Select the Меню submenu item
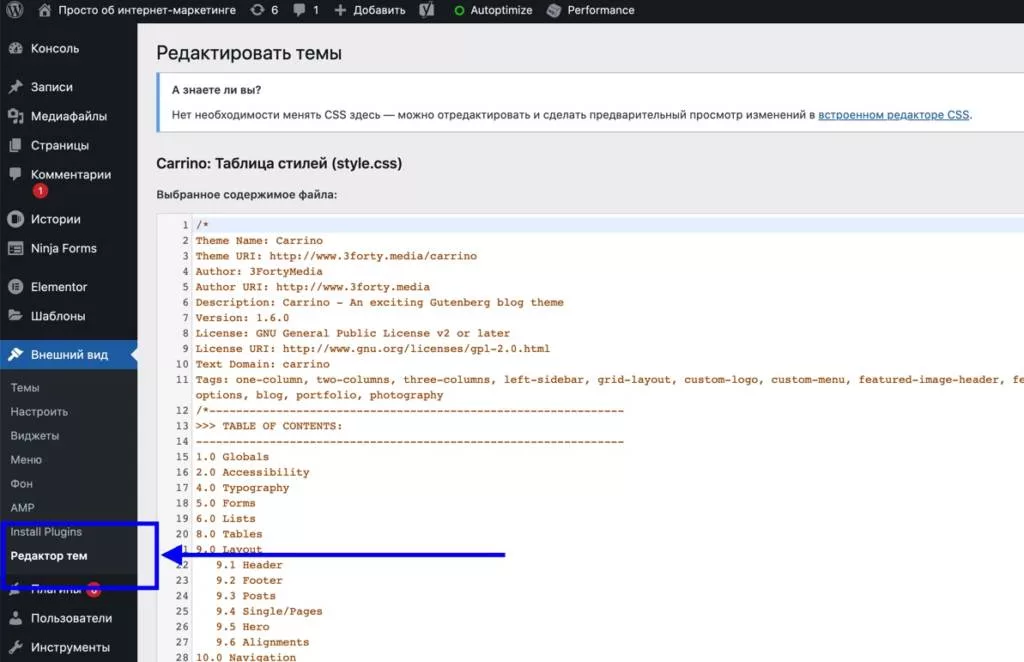 point(26,460)
